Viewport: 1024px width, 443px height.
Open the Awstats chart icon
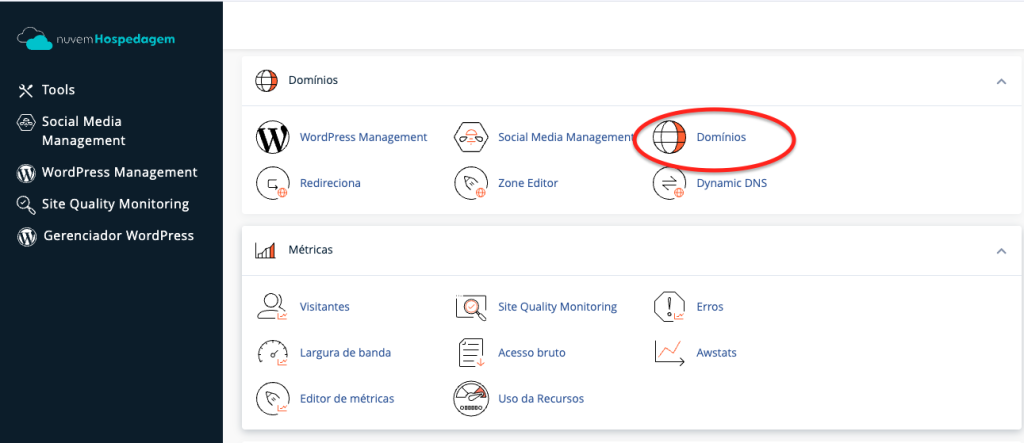click(669, 352)
